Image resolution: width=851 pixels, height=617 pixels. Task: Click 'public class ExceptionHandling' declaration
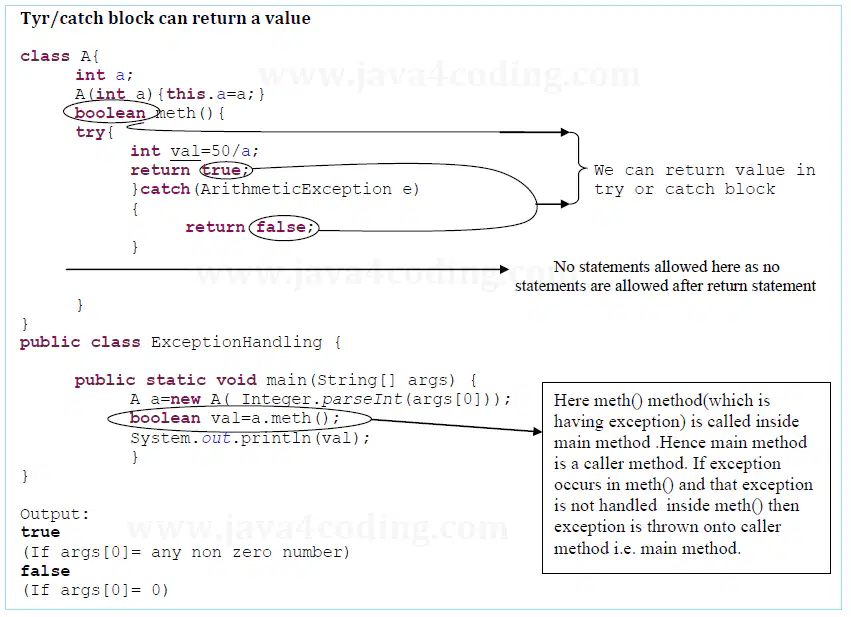pos(180,342)
